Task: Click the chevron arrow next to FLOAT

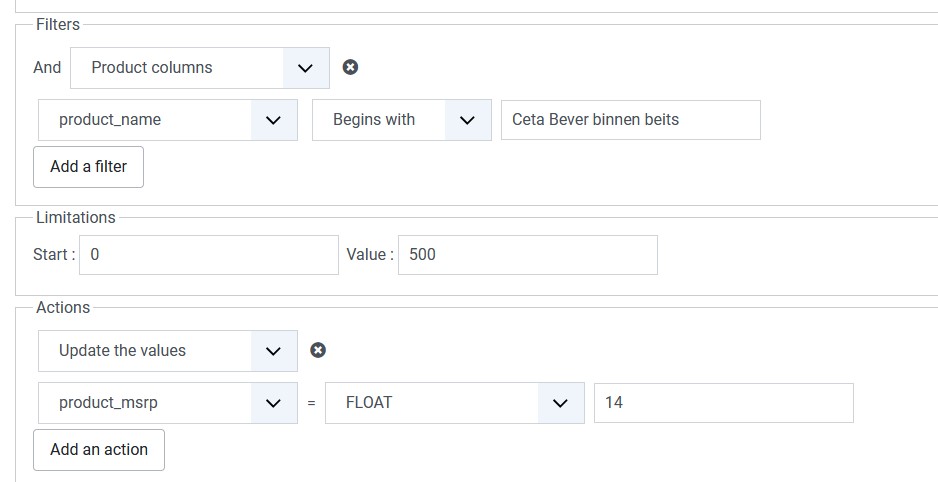Action: [x=560, y=403]
